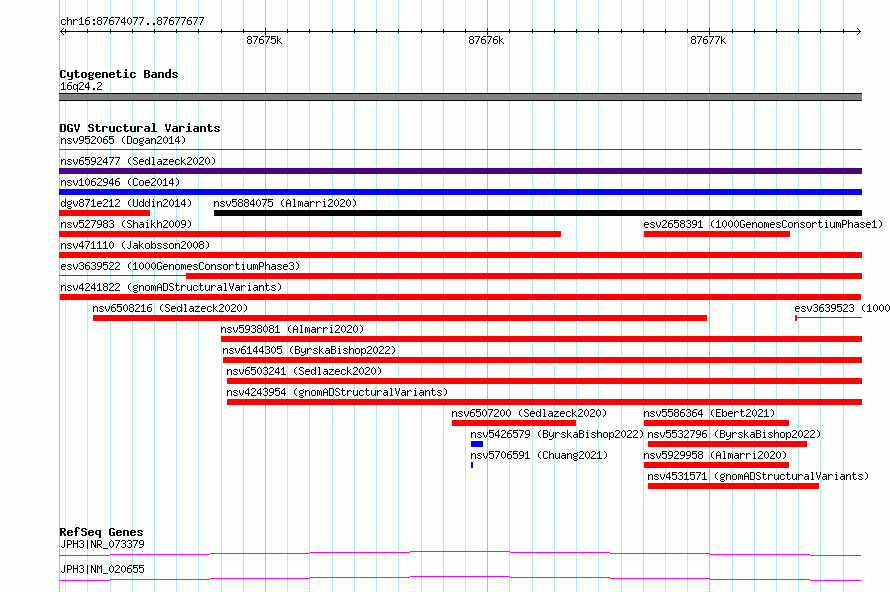Click the red bar under nsv5532796

pyautogui.click(x=727, y=444)
